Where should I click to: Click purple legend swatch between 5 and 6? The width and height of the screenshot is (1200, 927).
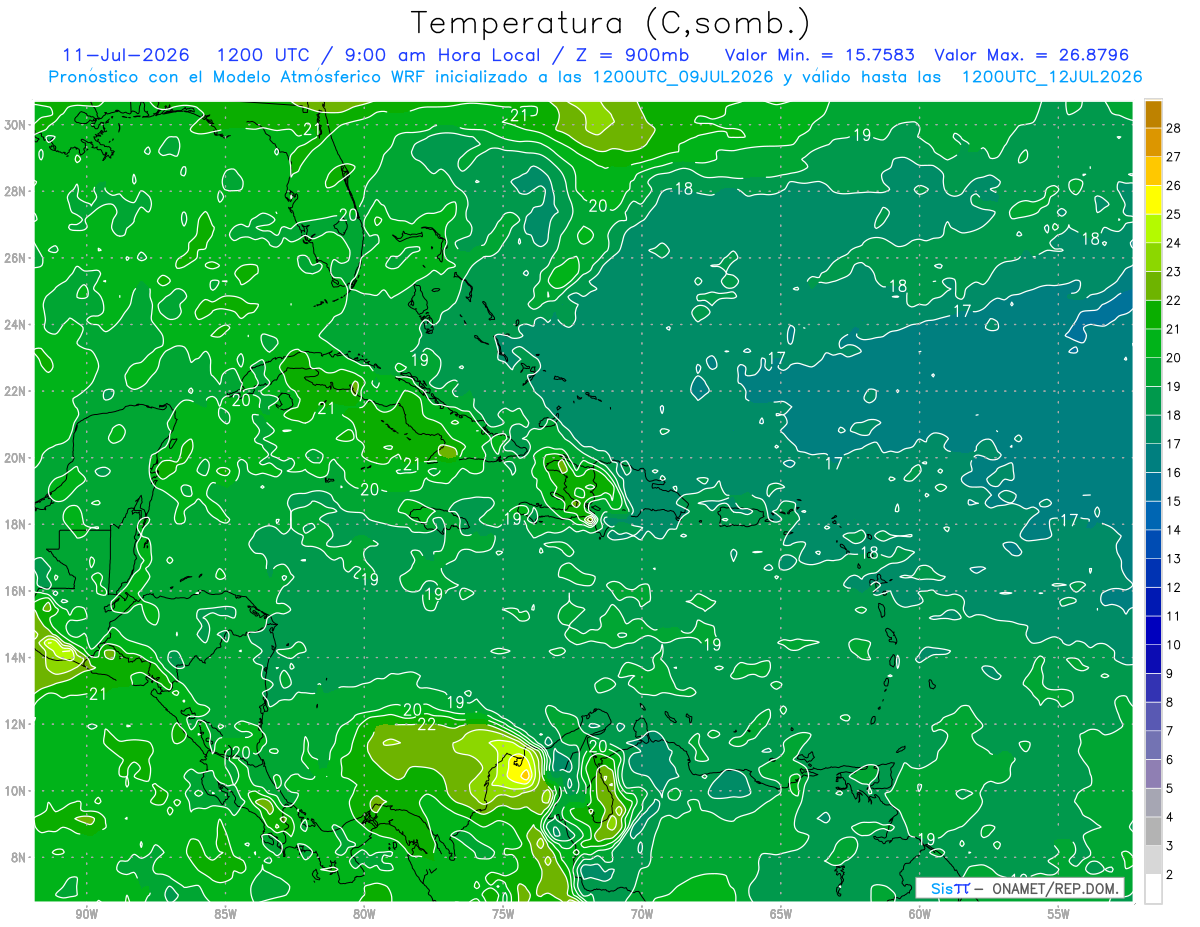click(x=1153, y=774)
